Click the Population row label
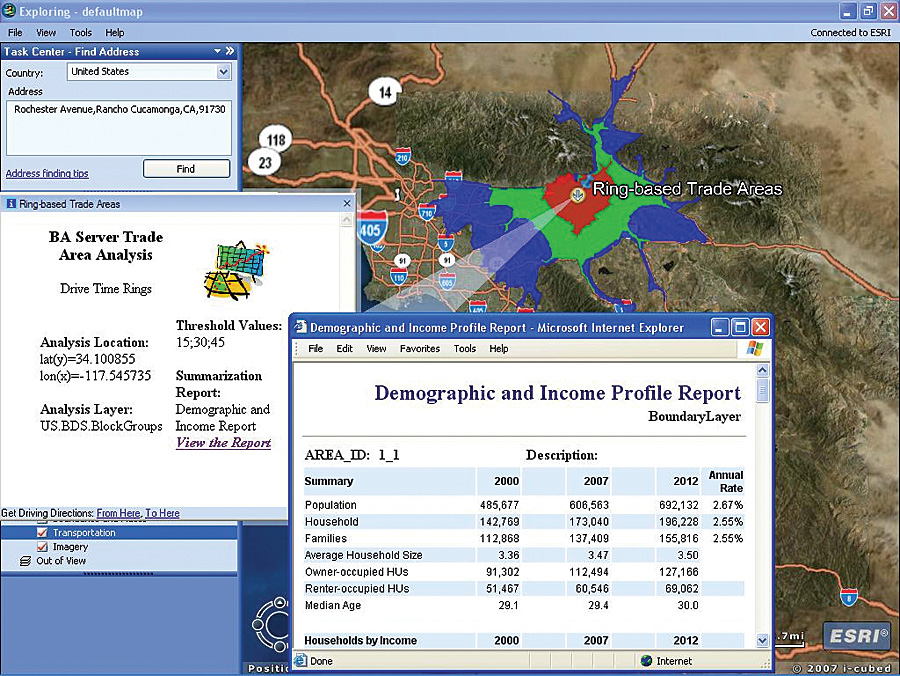 [331, 505]
